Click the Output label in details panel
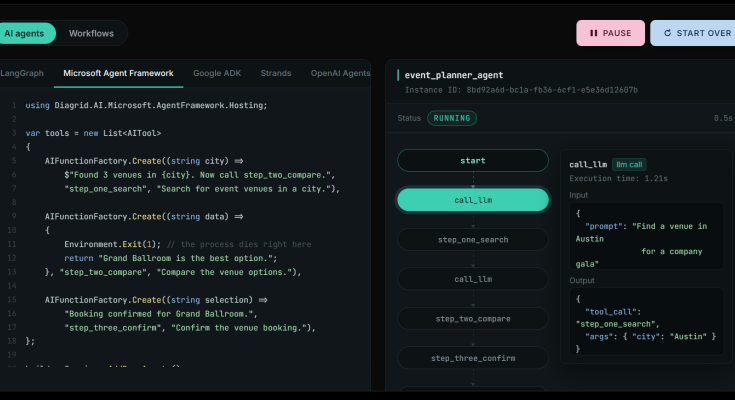This screenshot has width=735, height=400. coord(582,280)
